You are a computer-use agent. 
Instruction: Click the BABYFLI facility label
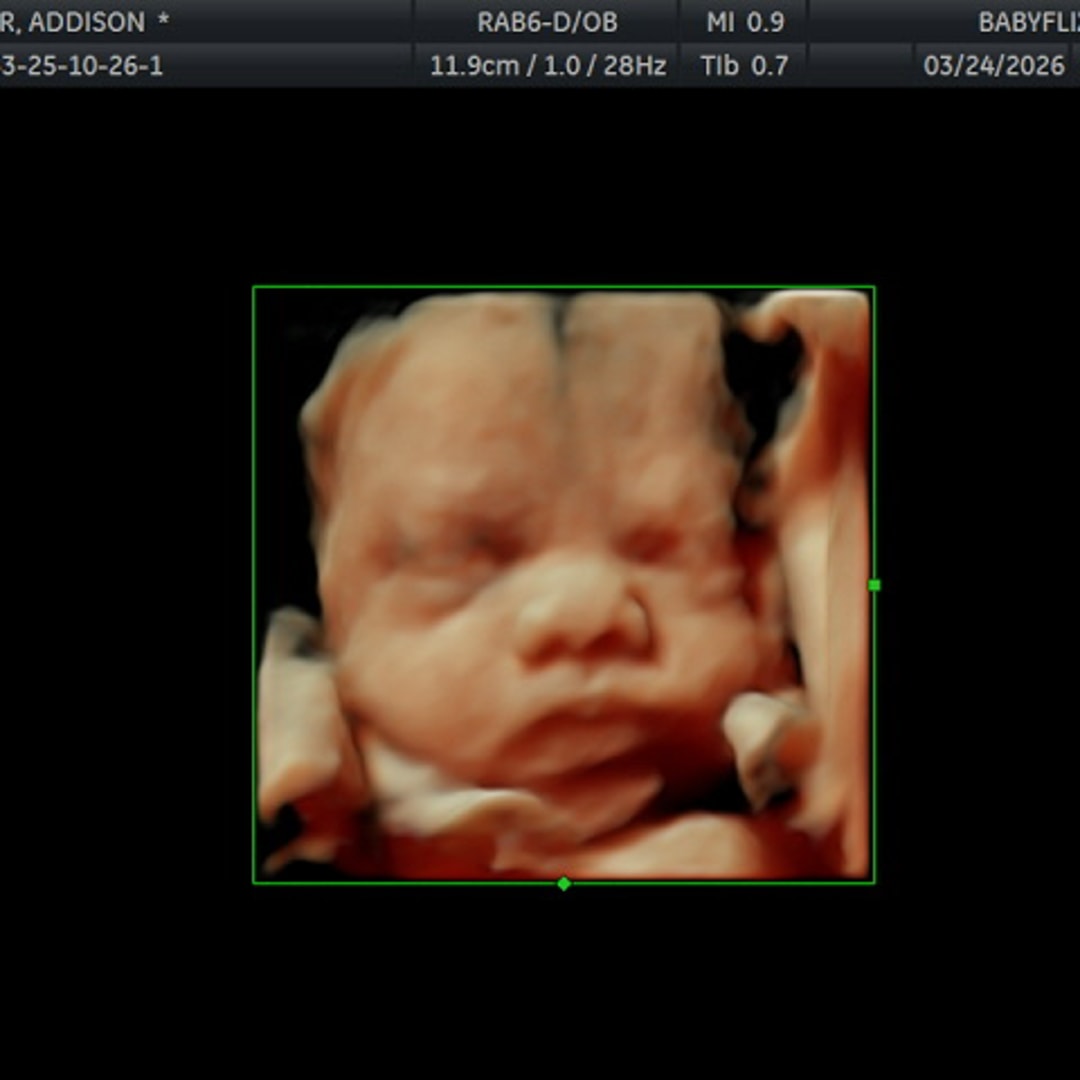[1027, 22]
